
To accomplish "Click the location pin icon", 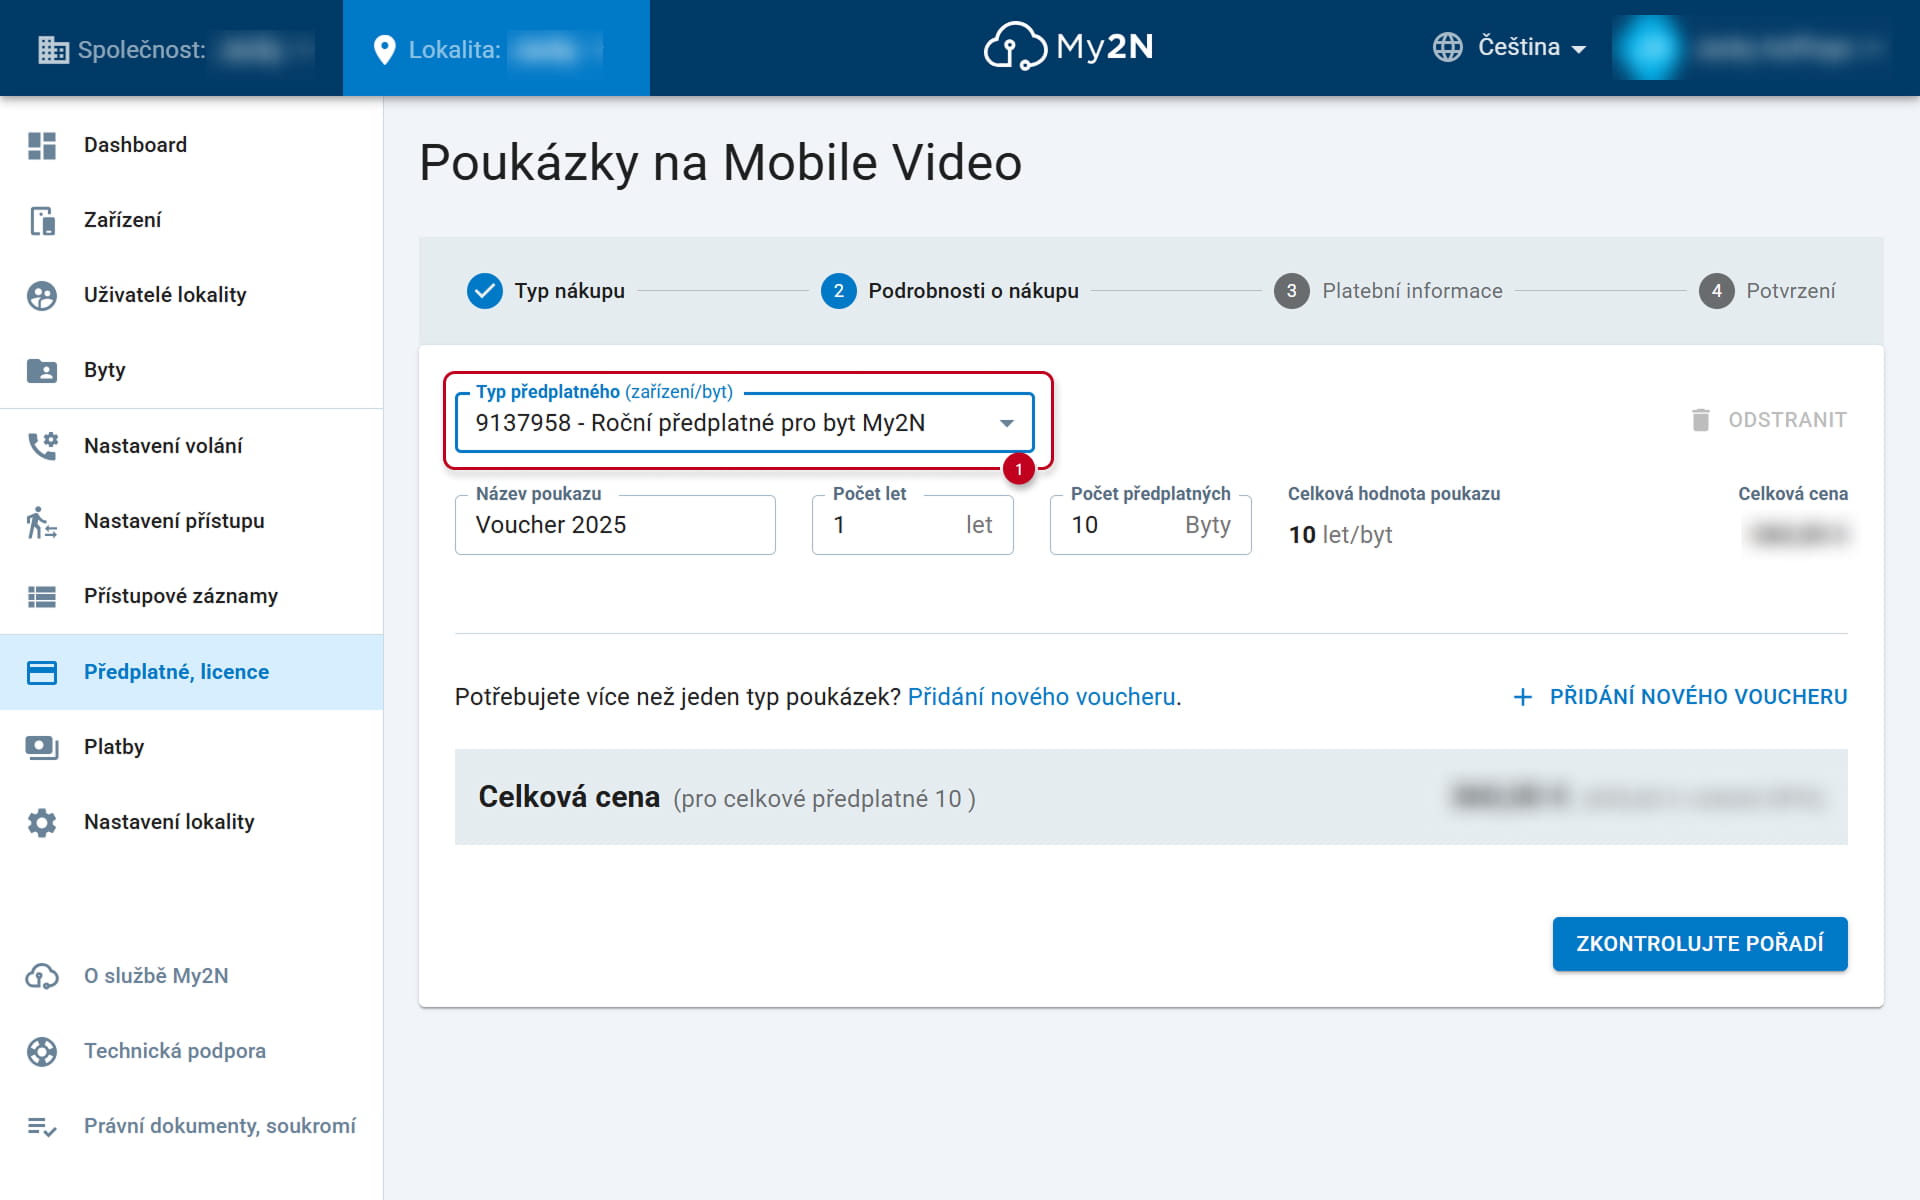I will point(384,49).
